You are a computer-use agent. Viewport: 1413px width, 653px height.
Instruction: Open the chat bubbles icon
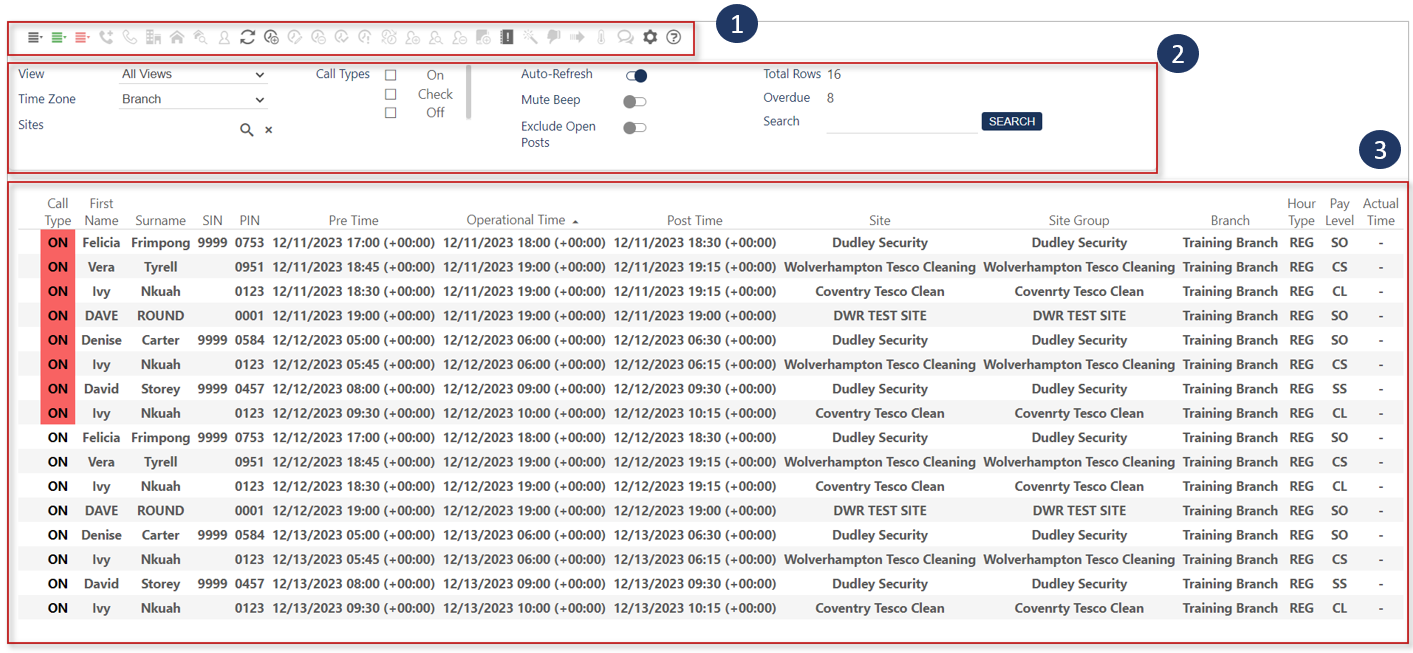pos(625,37)
